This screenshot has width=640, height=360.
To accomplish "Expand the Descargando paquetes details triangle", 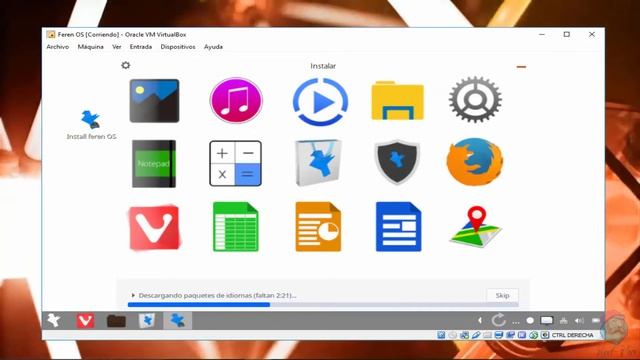I will tap(133, 295).
